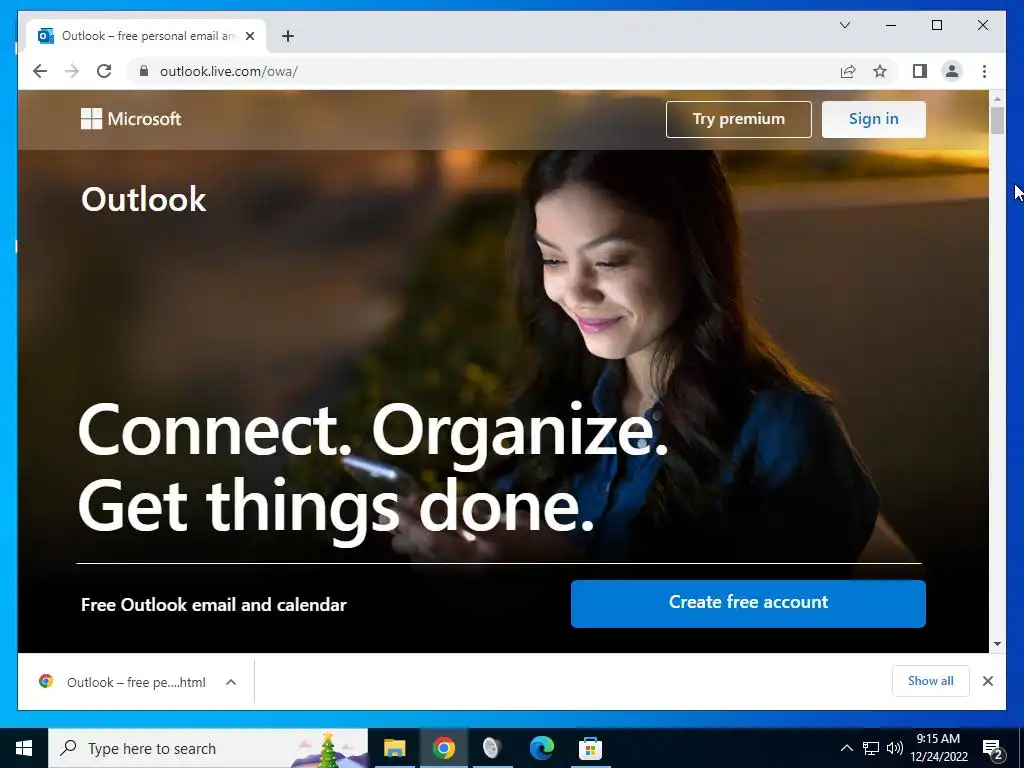
Task: Open the tab search dropdown arrow
Action: click(x=844, y=25)
